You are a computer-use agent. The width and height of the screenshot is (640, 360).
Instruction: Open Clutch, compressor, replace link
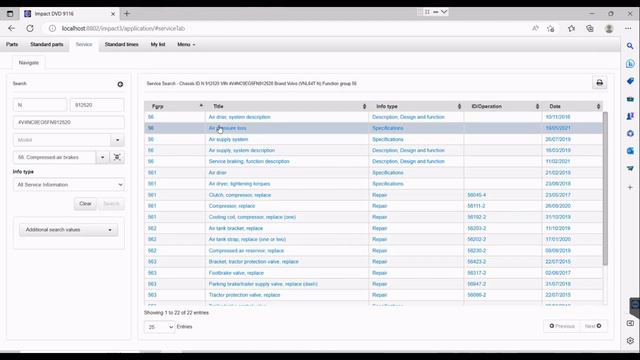click(240, 195)
